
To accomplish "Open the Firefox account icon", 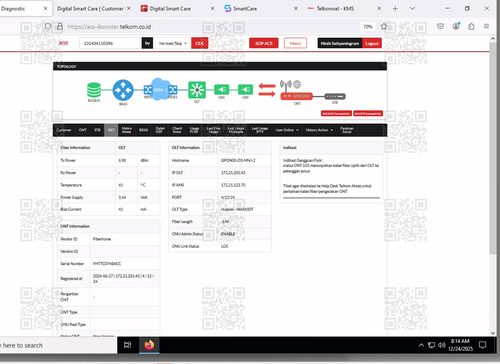I will point(456,26).
